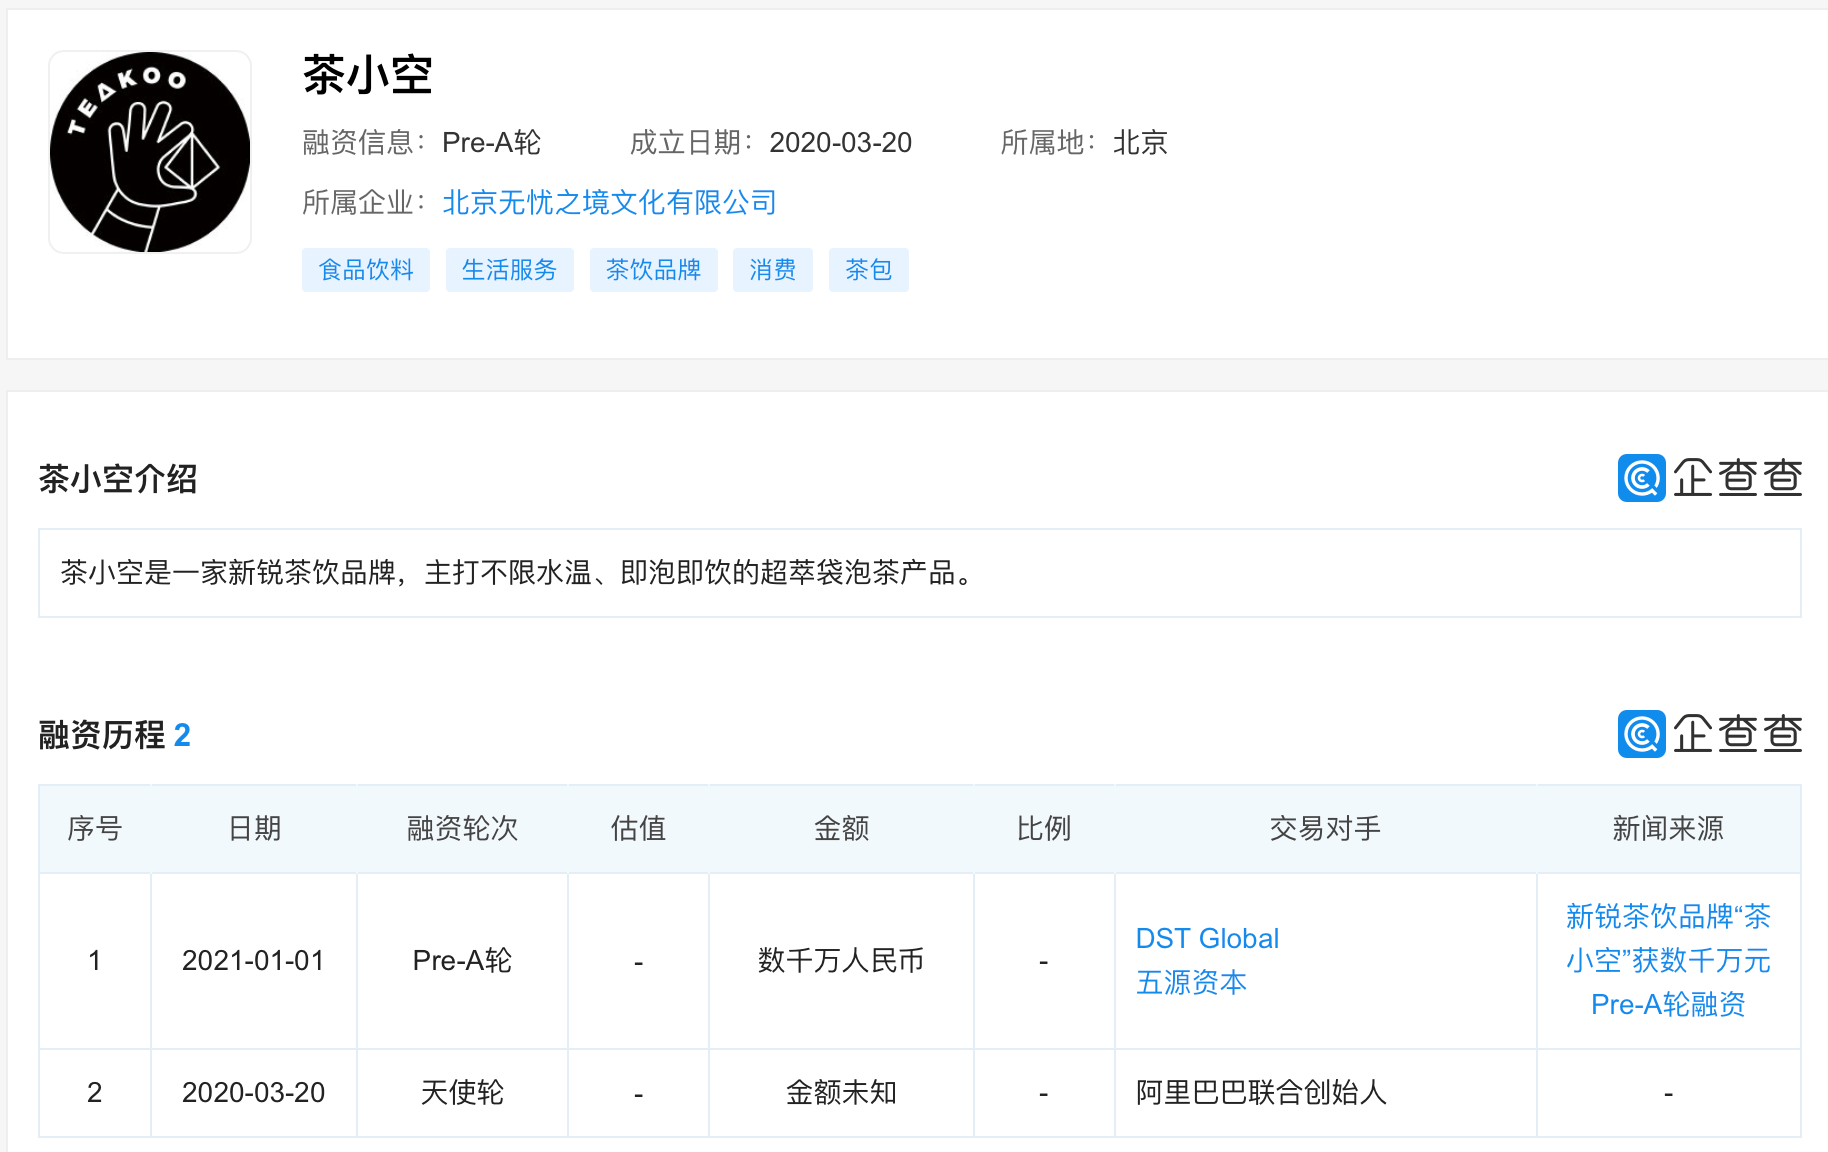The width and height of the screenshot is (1828, 1152).
Task: Click the TEAKOO brand logo image
Action: coord(150,152)
